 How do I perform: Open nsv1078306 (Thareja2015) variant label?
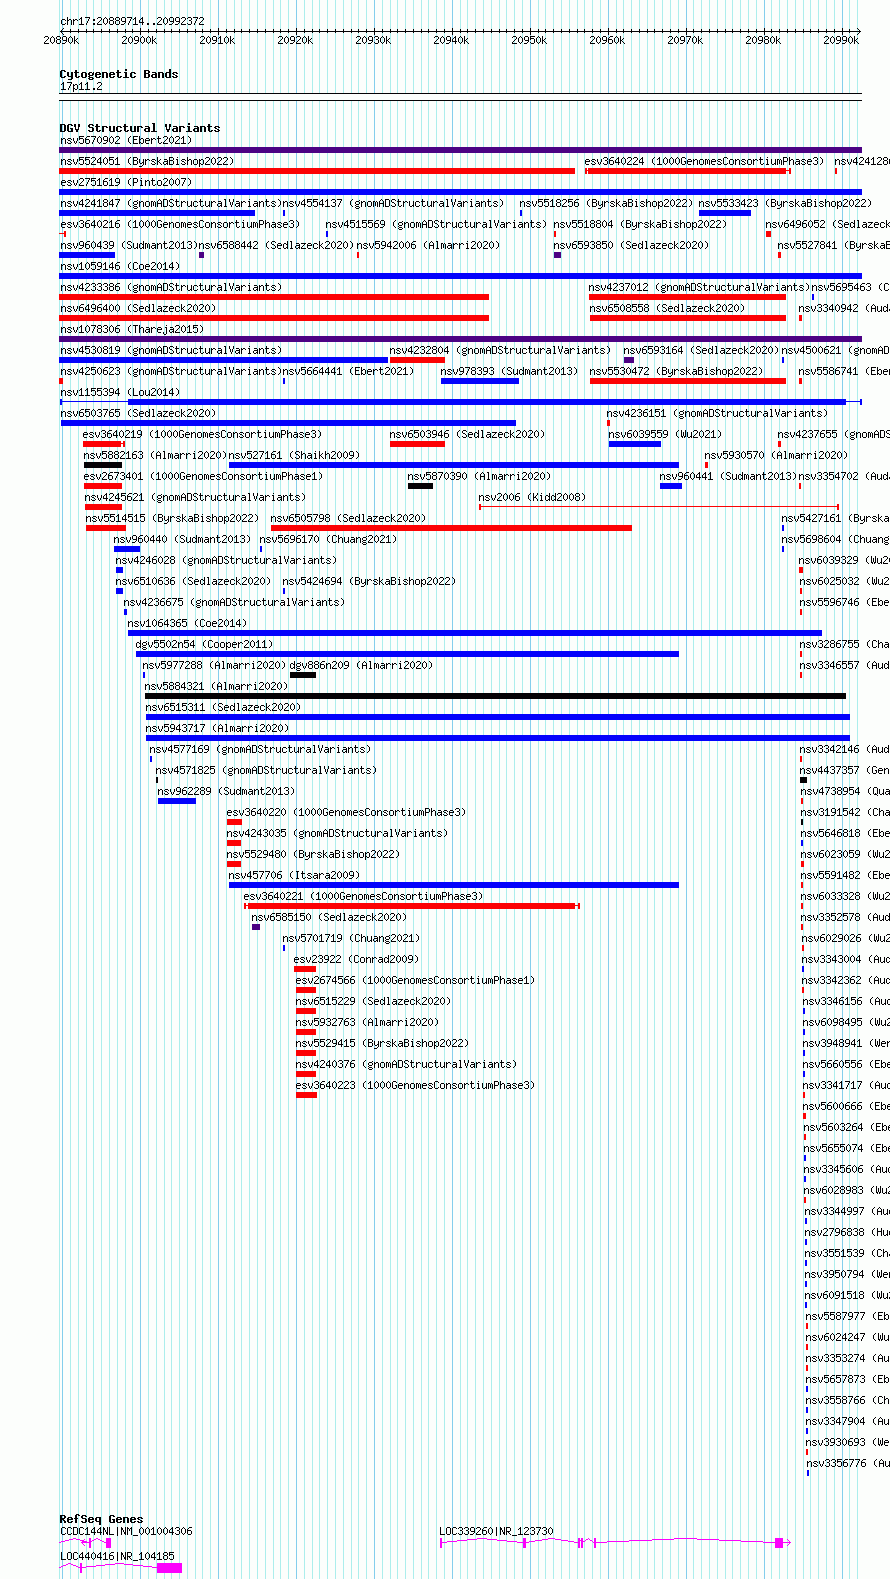click(131, 329)
